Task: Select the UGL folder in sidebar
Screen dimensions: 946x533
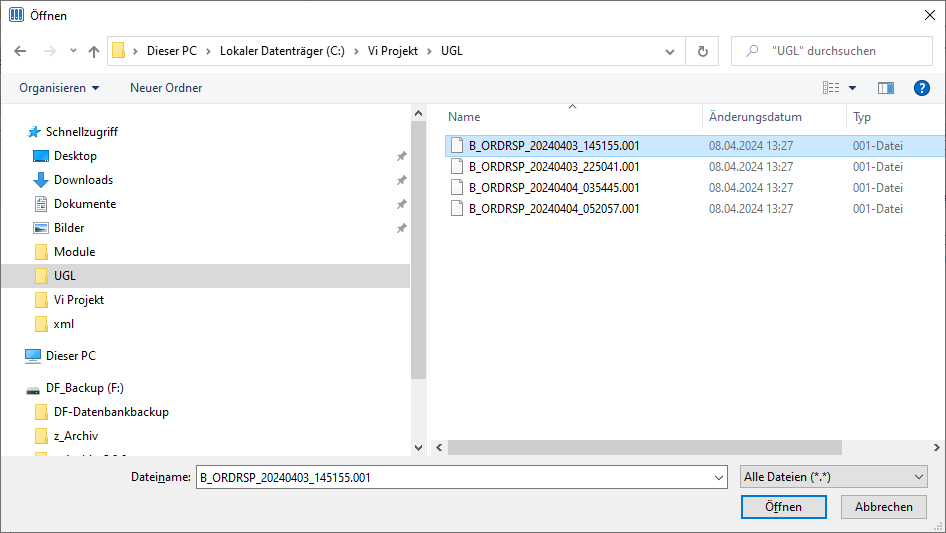Action: 205,276
